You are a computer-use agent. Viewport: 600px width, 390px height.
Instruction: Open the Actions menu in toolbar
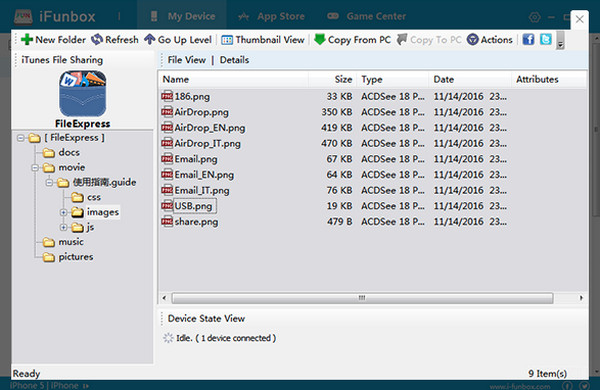click(489, 40)
